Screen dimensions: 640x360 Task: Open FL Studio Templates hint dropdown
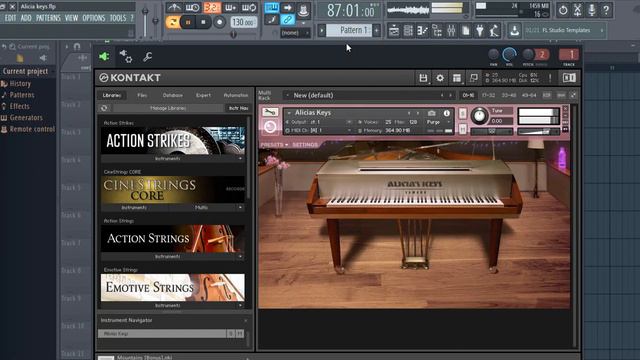565,30
